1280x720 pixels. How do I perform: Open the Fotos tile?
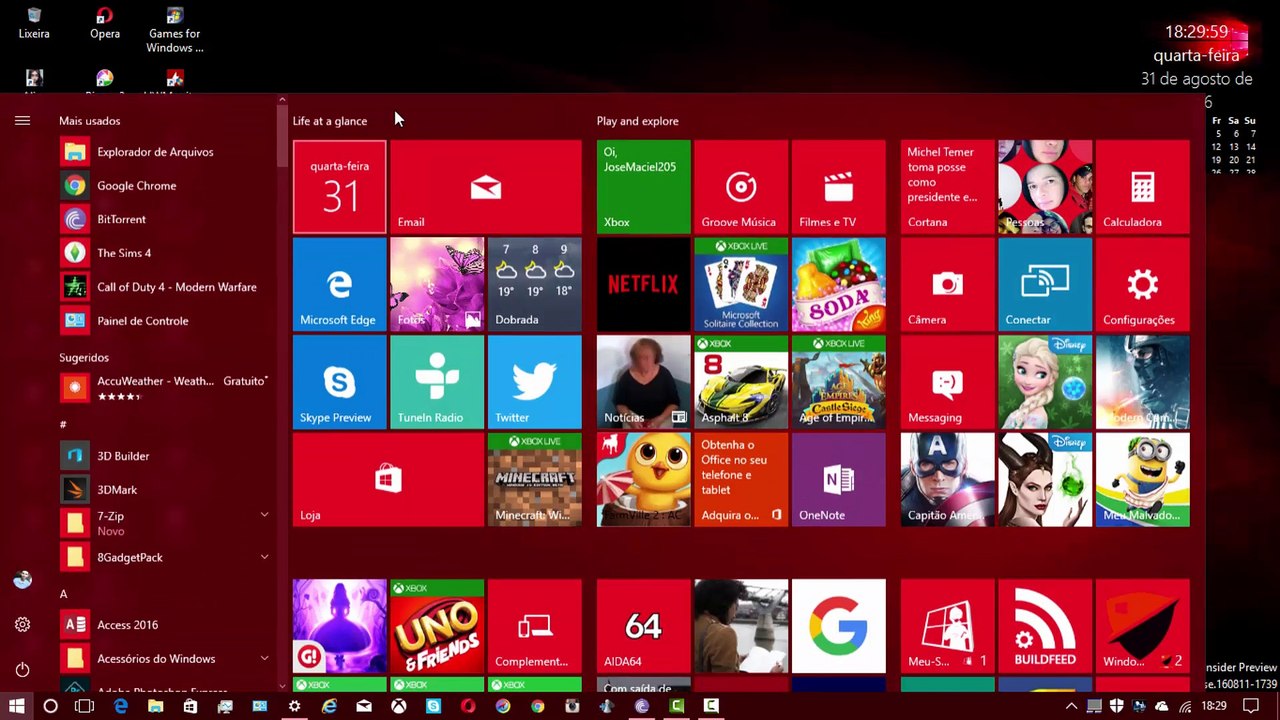[x=437, y=284]
